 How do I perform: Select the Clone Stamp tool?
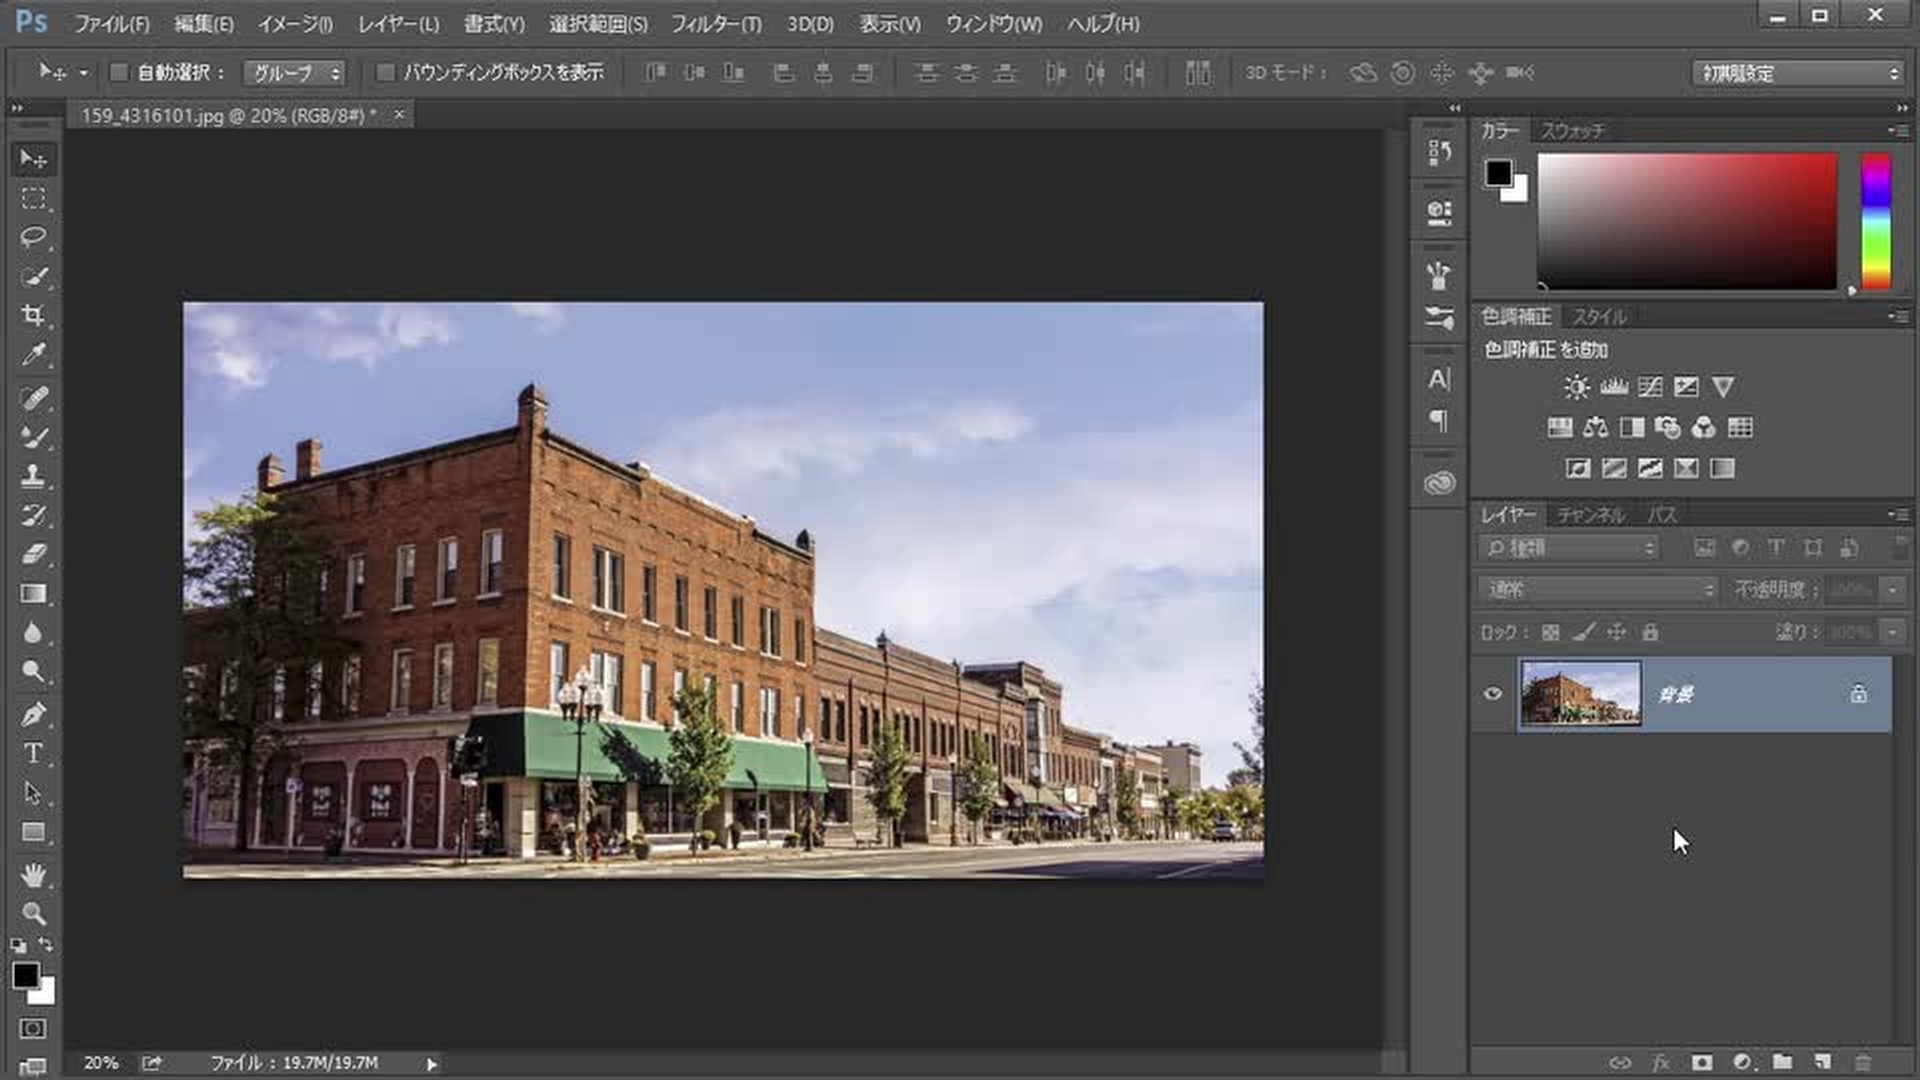[33, 475]
